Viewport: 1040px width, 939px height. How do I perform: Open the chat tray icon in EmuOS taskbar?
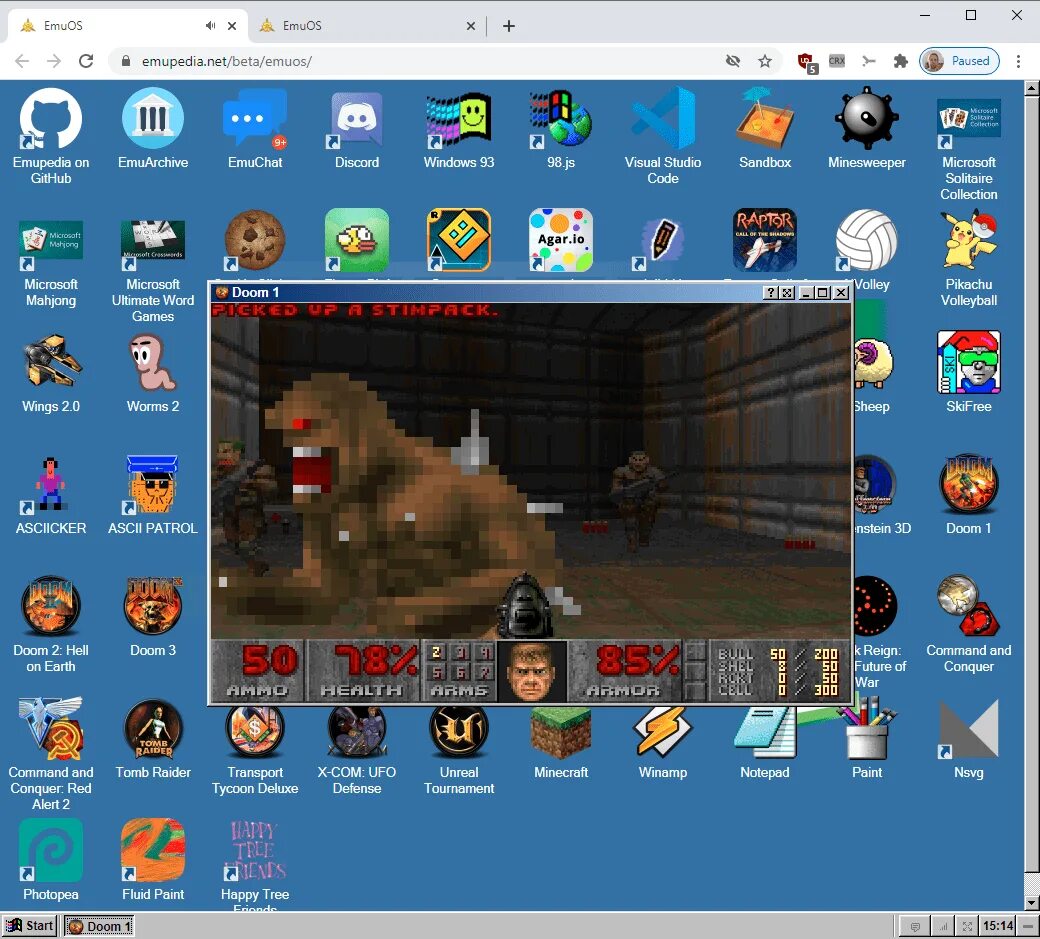coord(915,926)
